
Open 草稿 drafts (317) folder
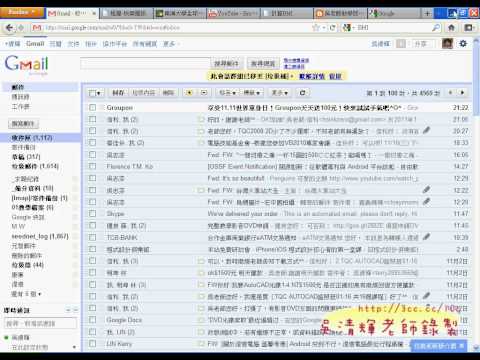click(26, 157)
